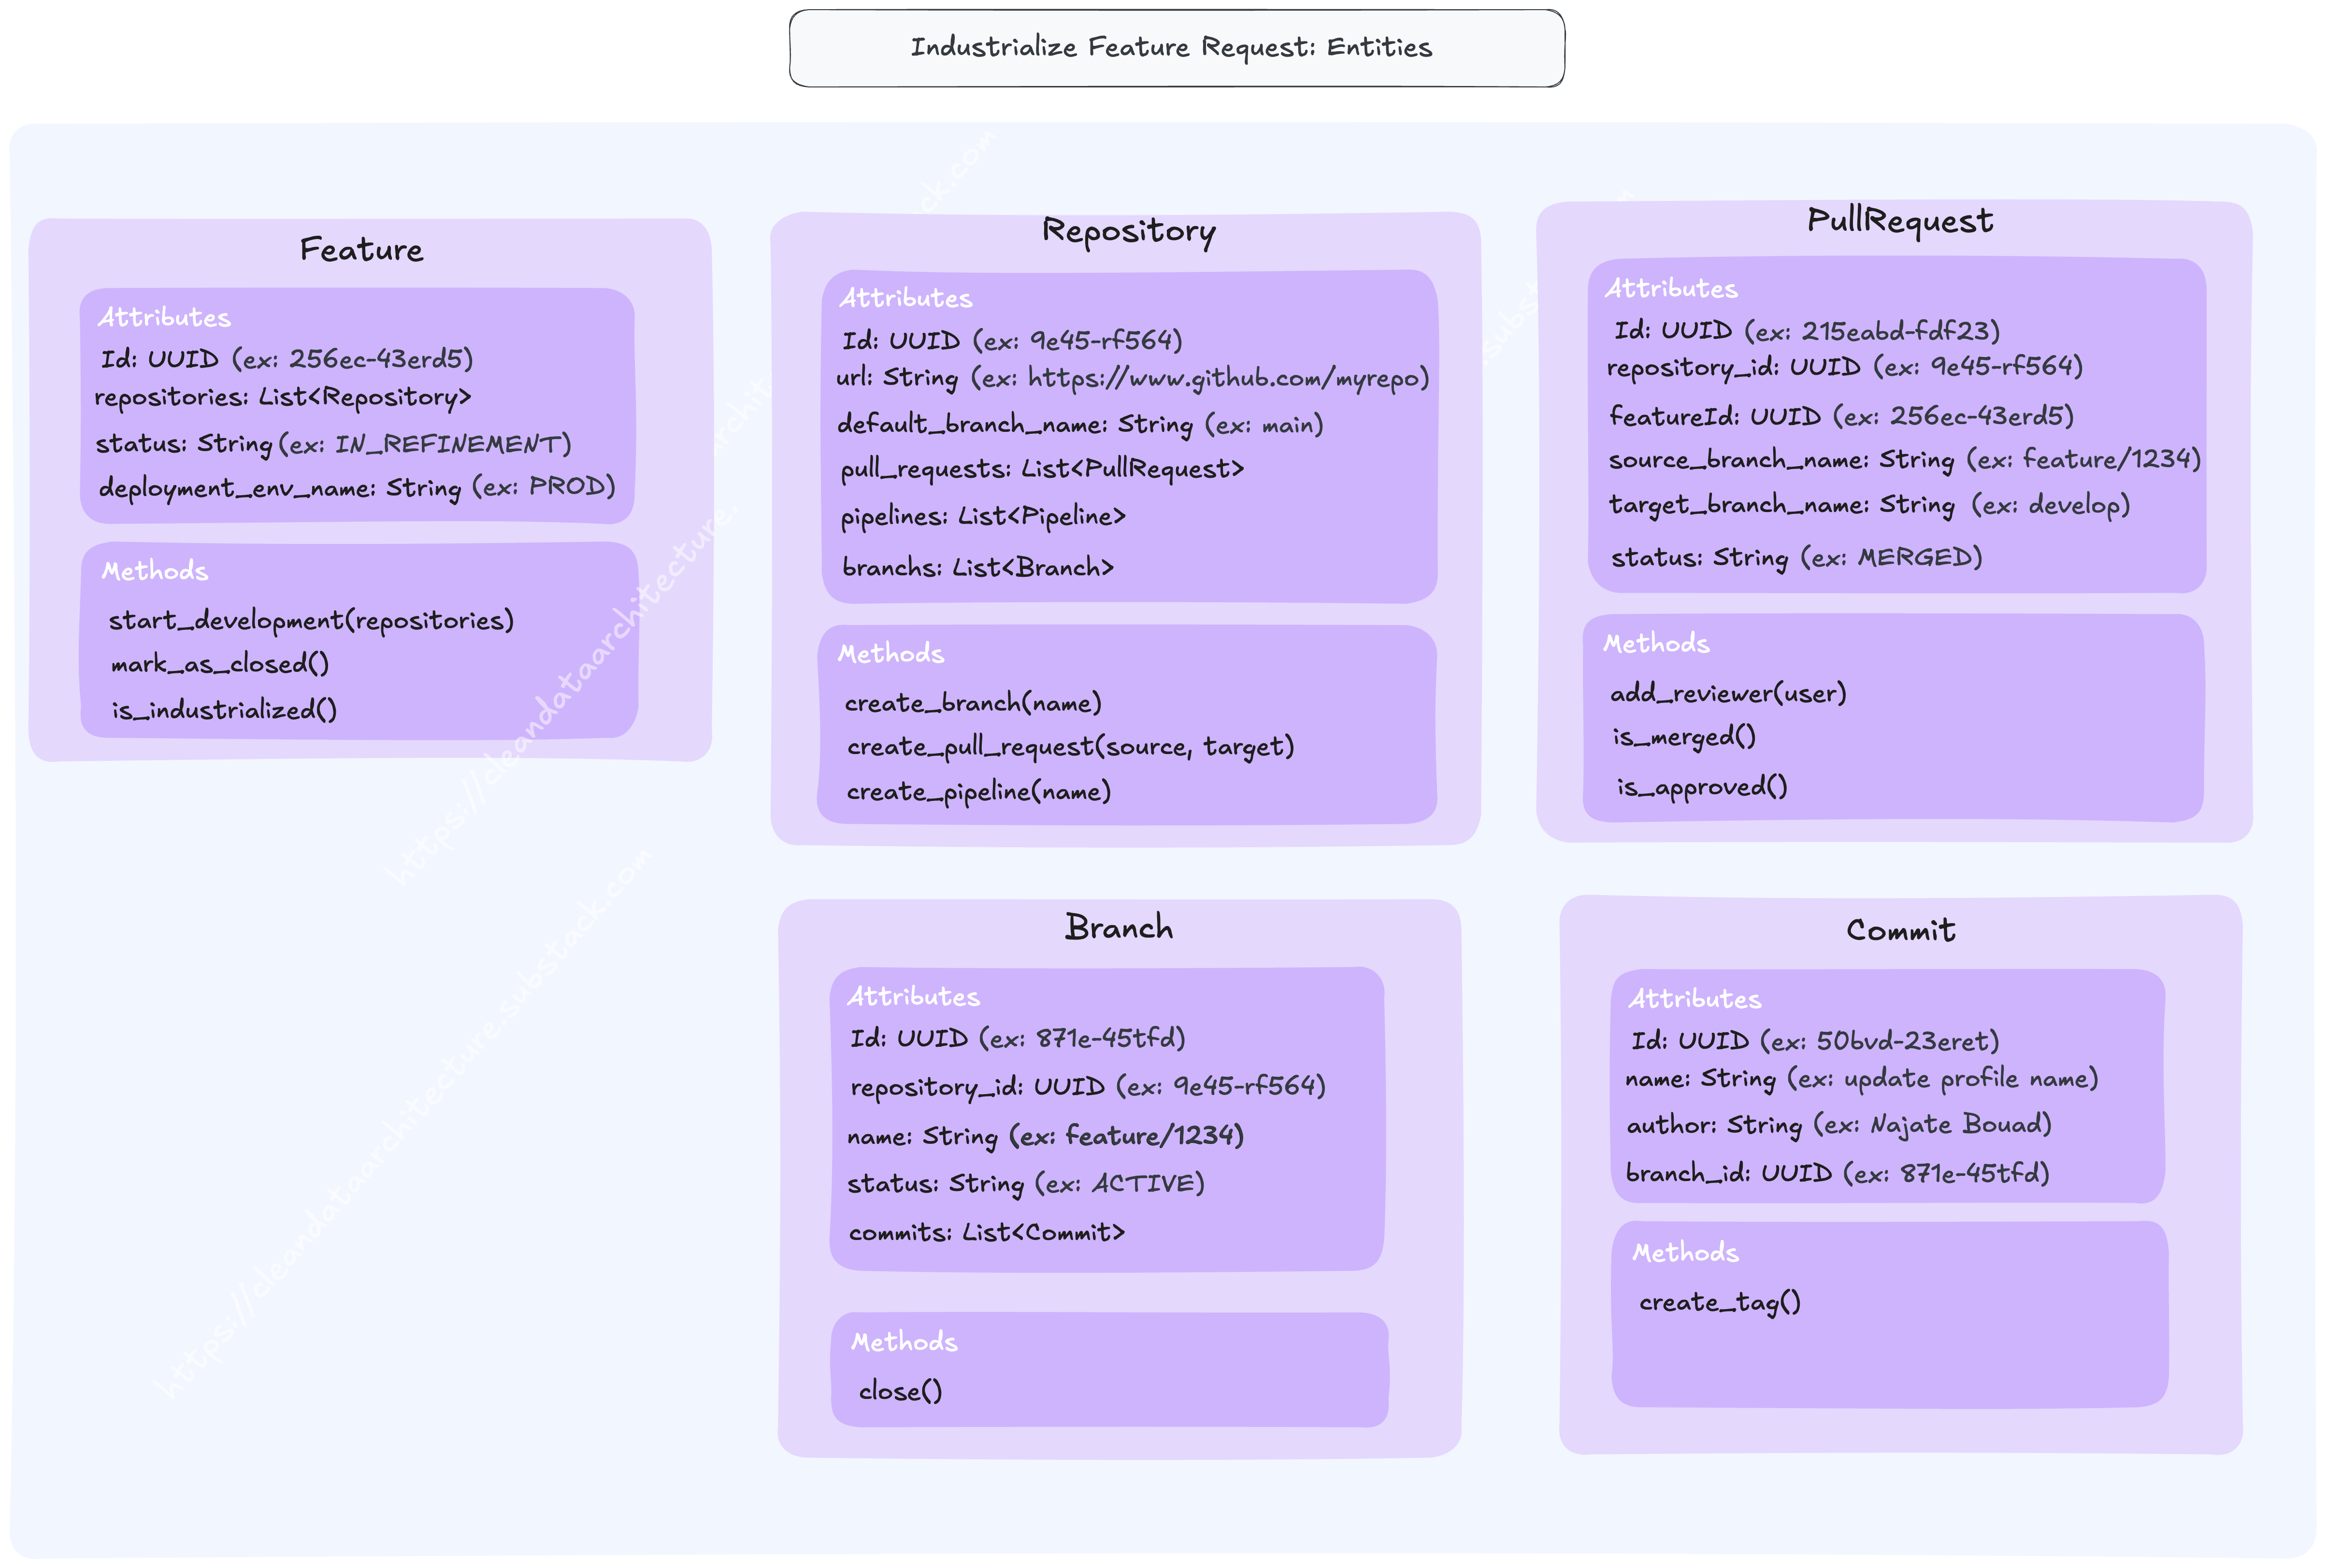Viewport: 2326px width, 1568px height.
Task: Select target_branch_name attribute in PullRequest
Action: click(1868, 505)
